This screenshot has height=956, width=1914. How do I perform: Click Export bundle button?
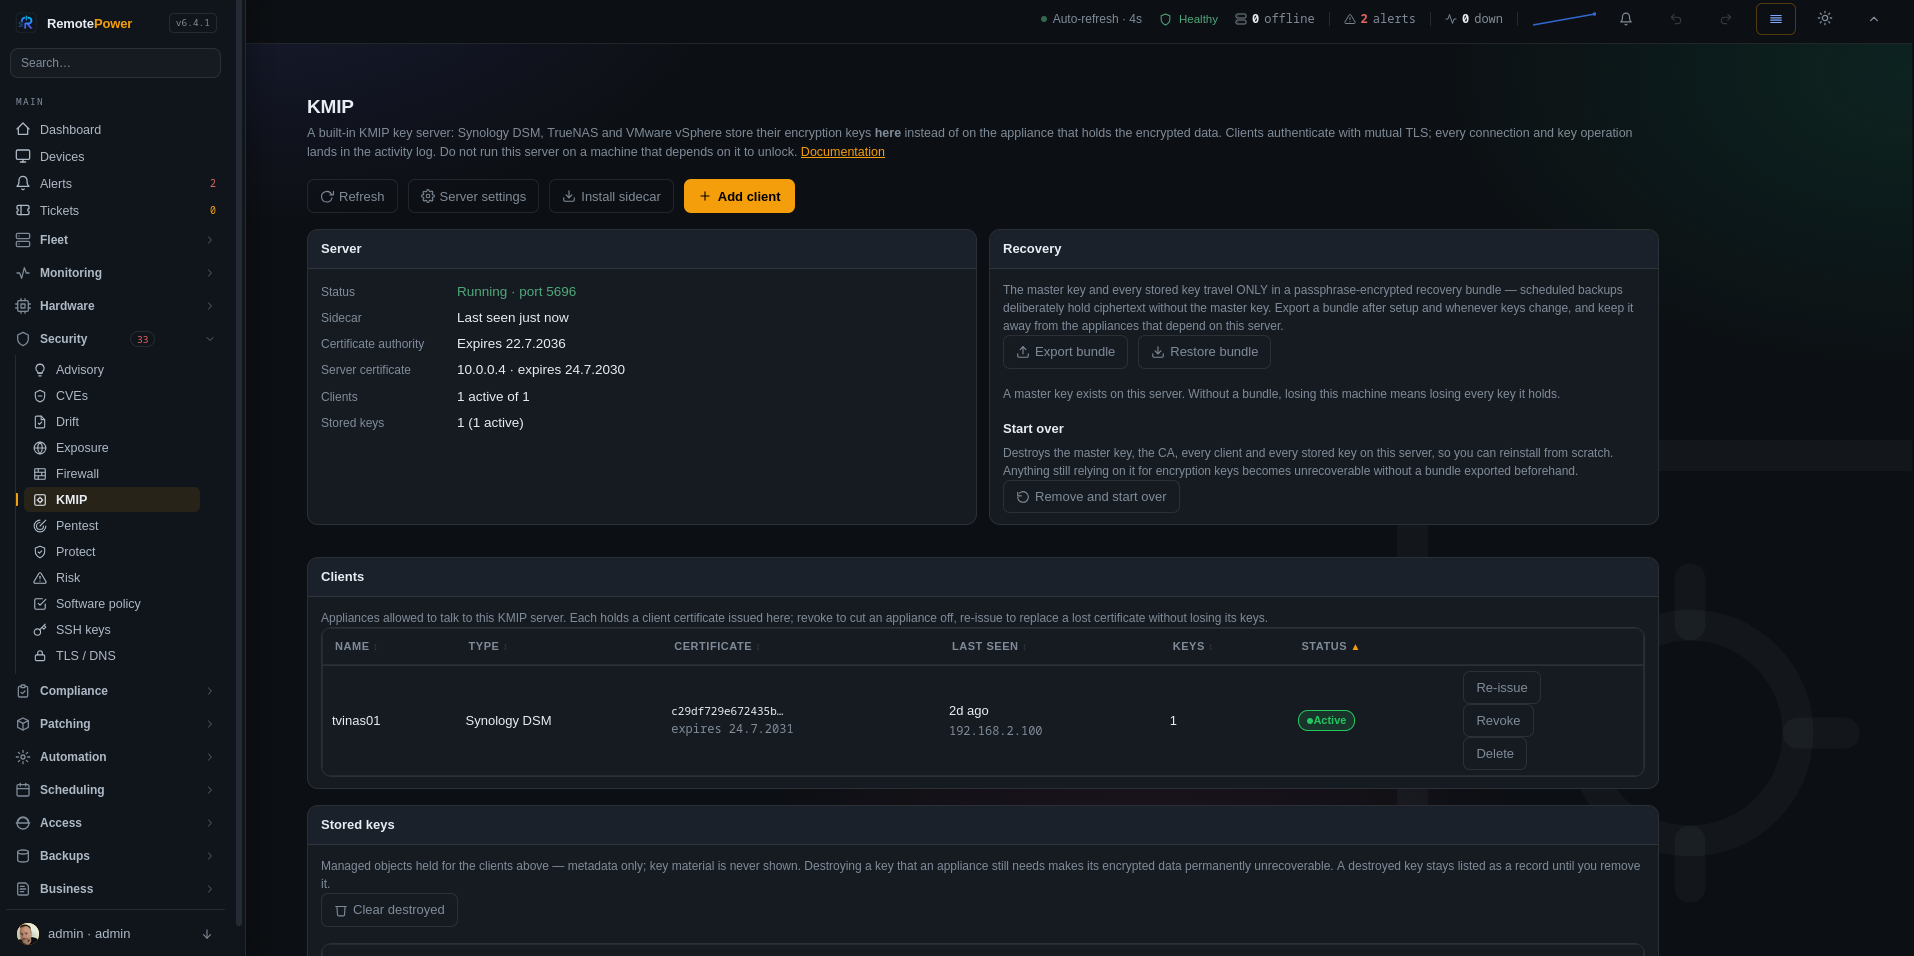(1065, 352)
